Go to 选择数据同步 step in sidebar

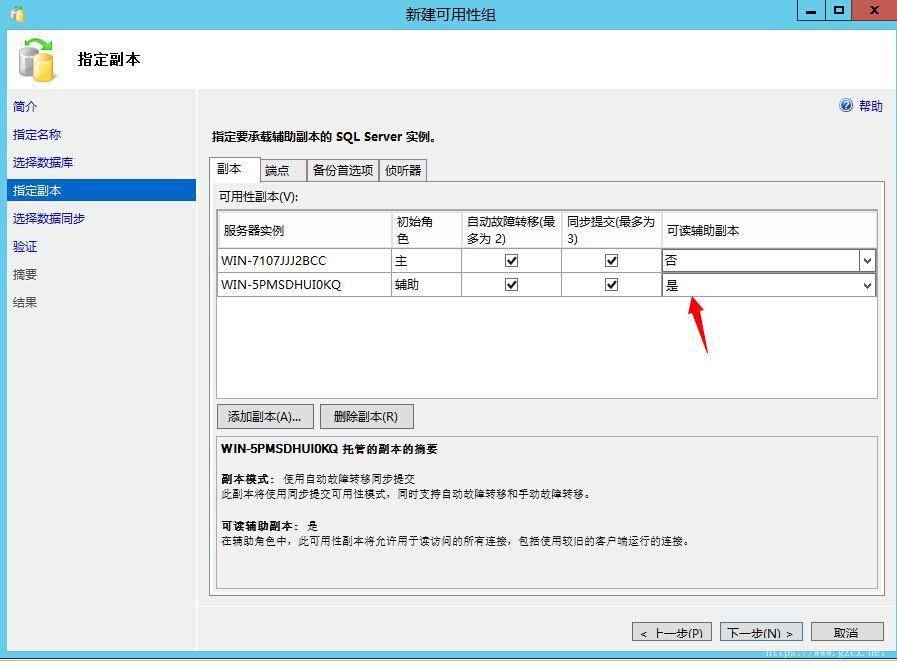coord(49,218)
